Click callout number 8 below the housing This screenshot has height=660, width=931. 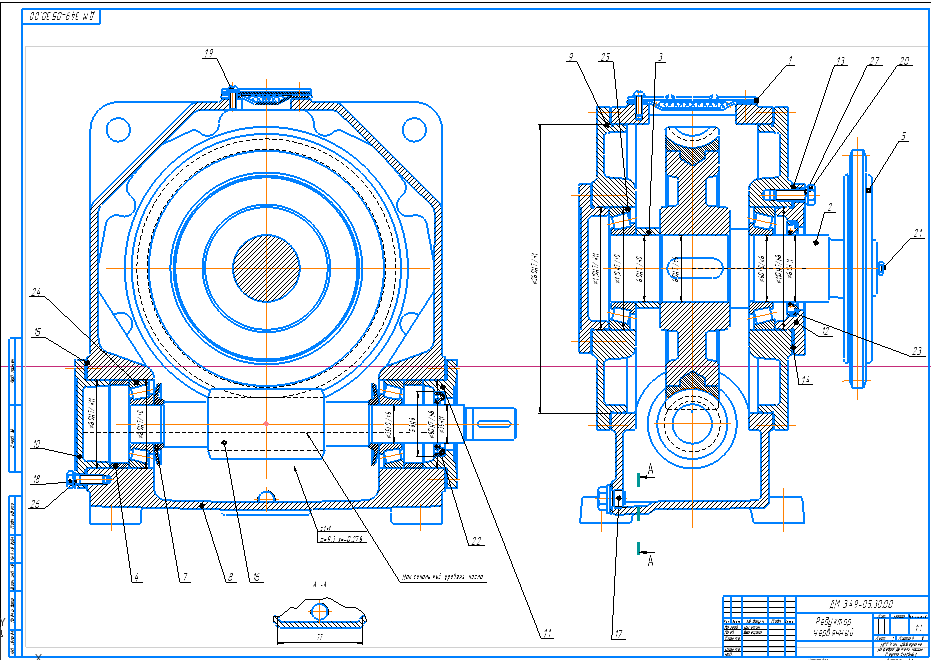click(229, 577)
